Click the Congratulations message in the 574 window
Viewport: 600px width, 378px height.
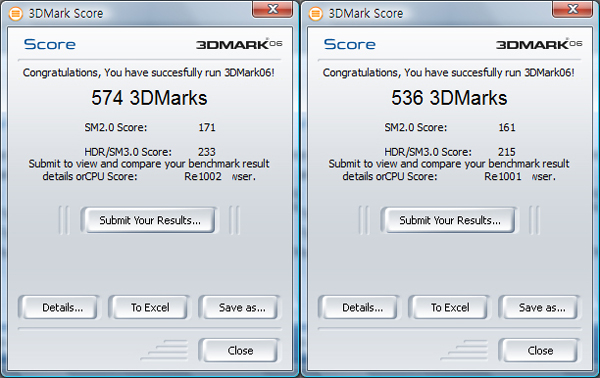point(148,73)
